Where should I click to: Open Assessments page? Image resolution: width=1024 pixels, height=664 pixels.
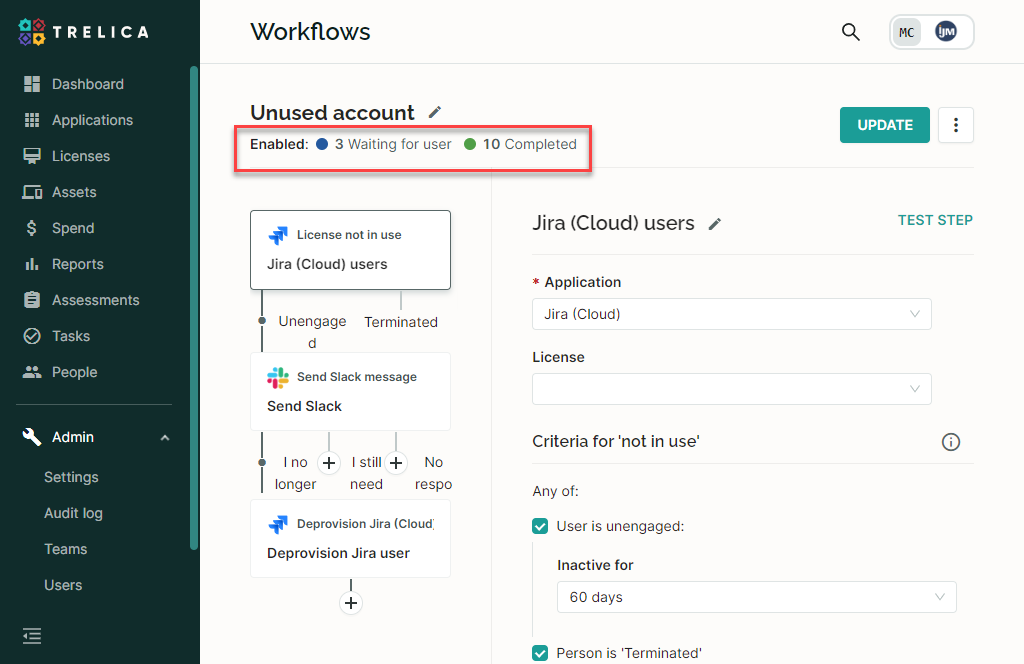pos(96,300)
